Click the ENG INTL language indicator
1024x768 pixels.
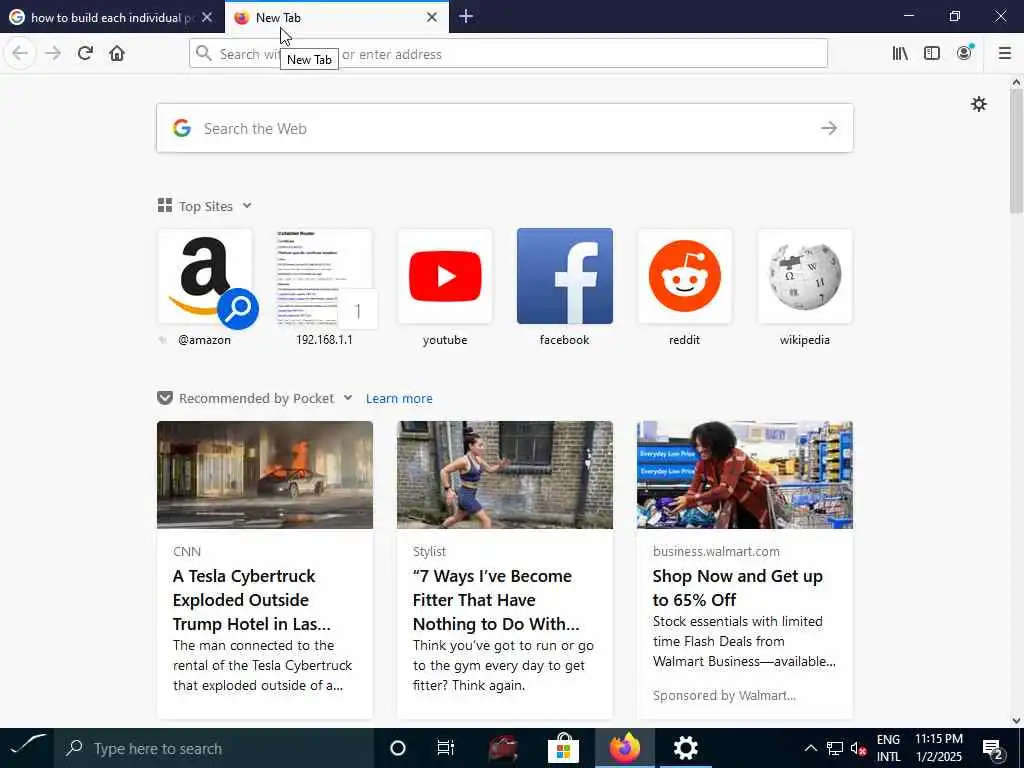coord(888,748)
